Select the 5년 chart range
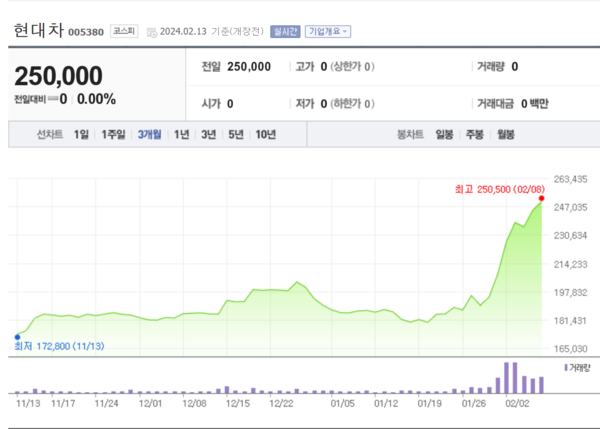 tap(235, 135)
